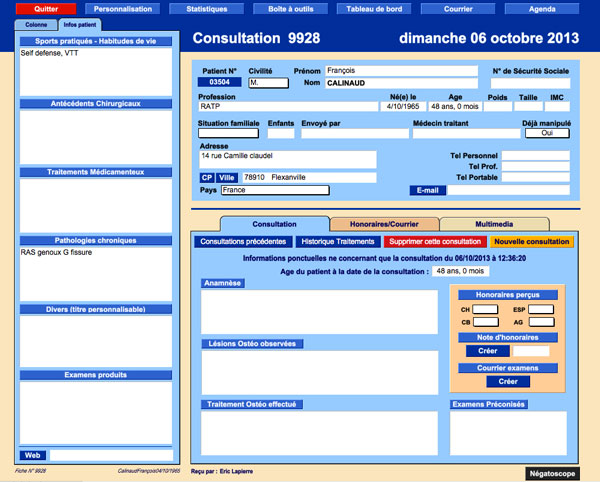
Task: Open the Agenda
Action: pyautogui.click(x=541, y=8)
